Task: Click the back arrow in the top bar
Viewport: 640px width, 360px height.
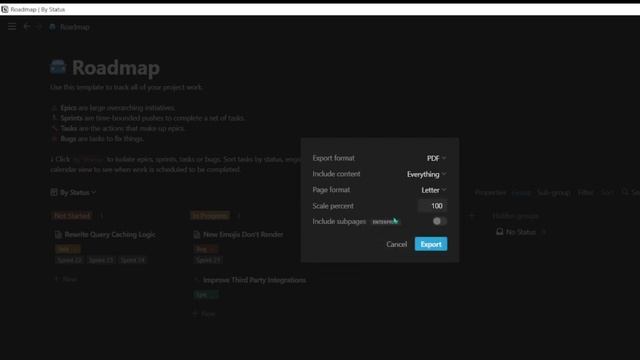Action: 27,27
